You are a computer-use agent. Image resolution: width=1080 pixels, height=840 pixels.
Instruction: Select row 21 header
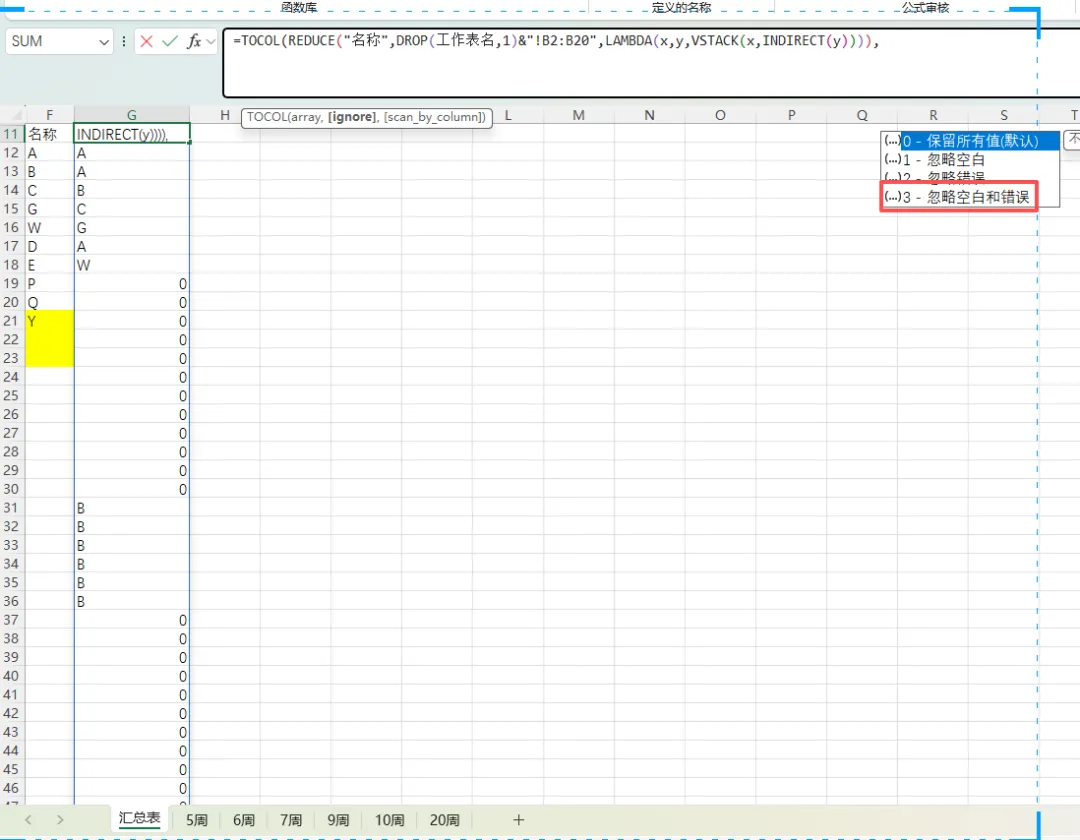pos(12,321)
